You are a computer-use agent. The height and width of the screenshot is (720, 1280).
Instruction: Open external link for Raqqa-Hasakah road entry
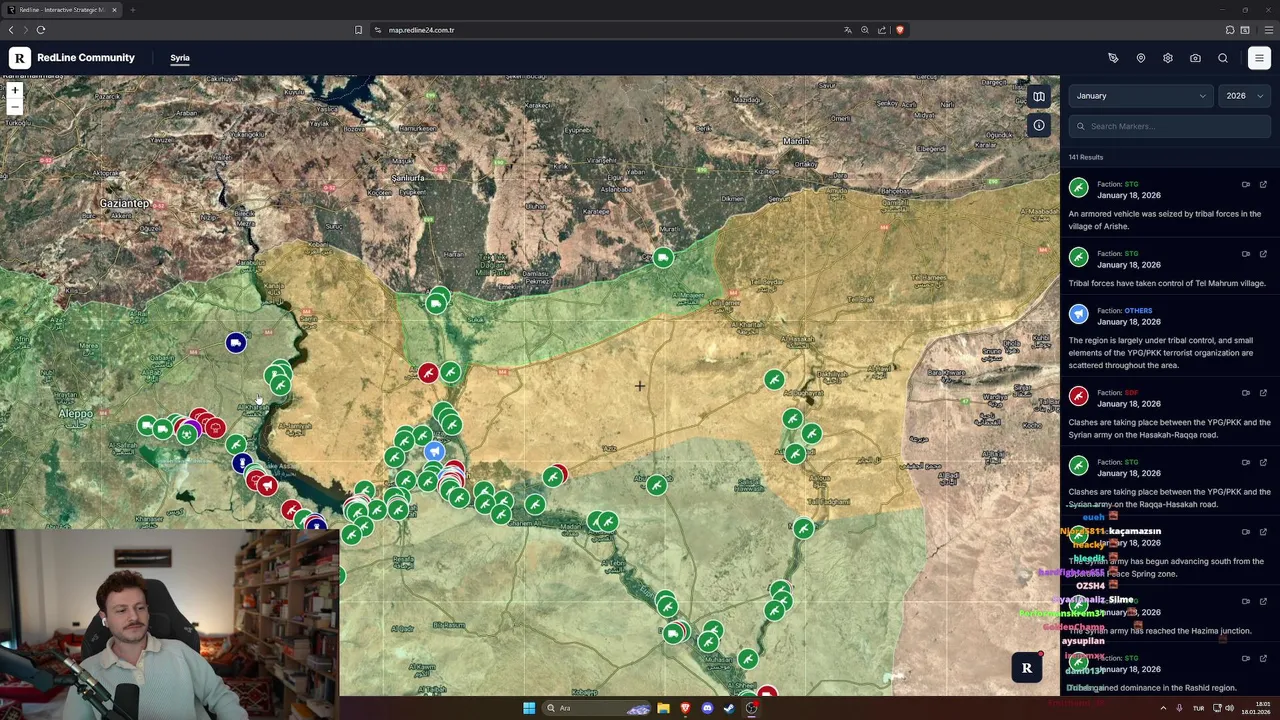pos(1263,462)
